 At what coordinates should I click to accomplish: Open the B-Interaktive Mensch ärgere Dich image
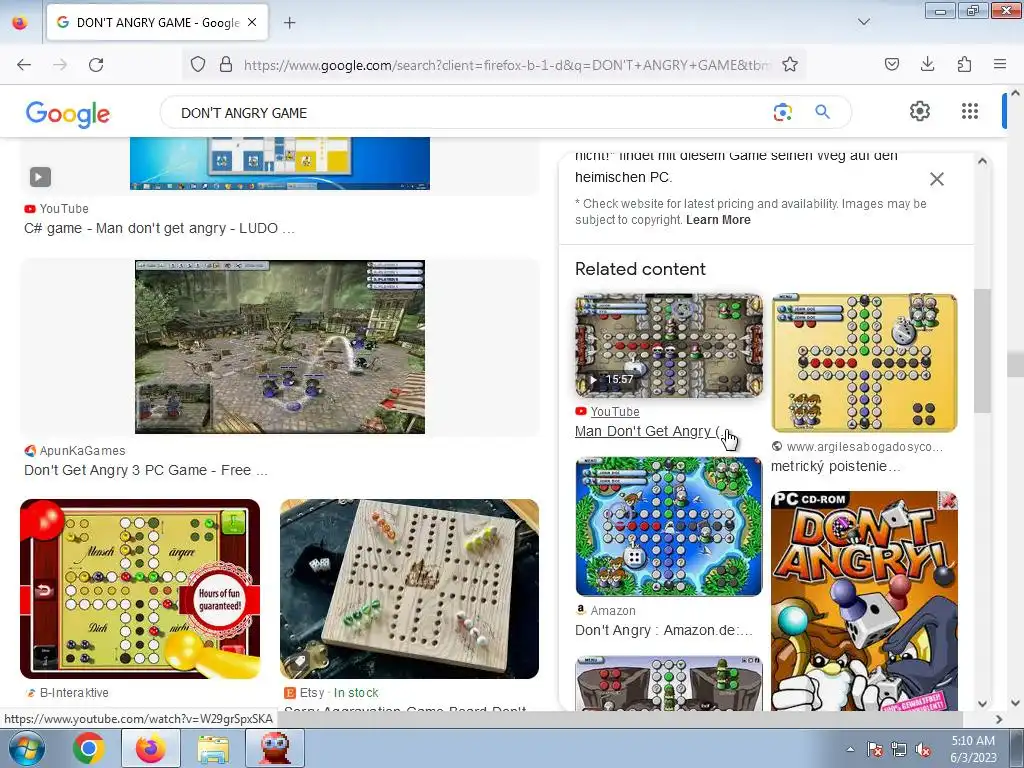click(x=140, y=589)
